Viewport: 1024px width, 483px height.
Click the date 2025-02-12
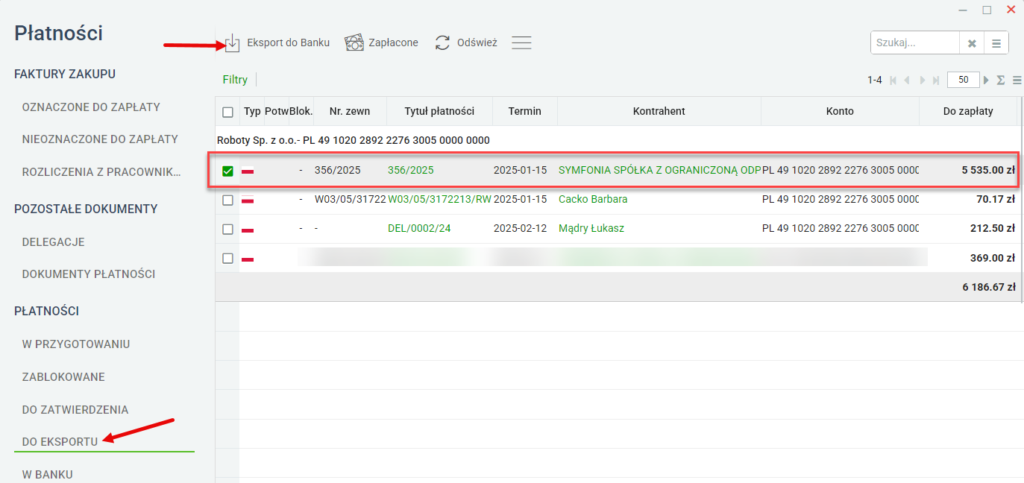520,229
